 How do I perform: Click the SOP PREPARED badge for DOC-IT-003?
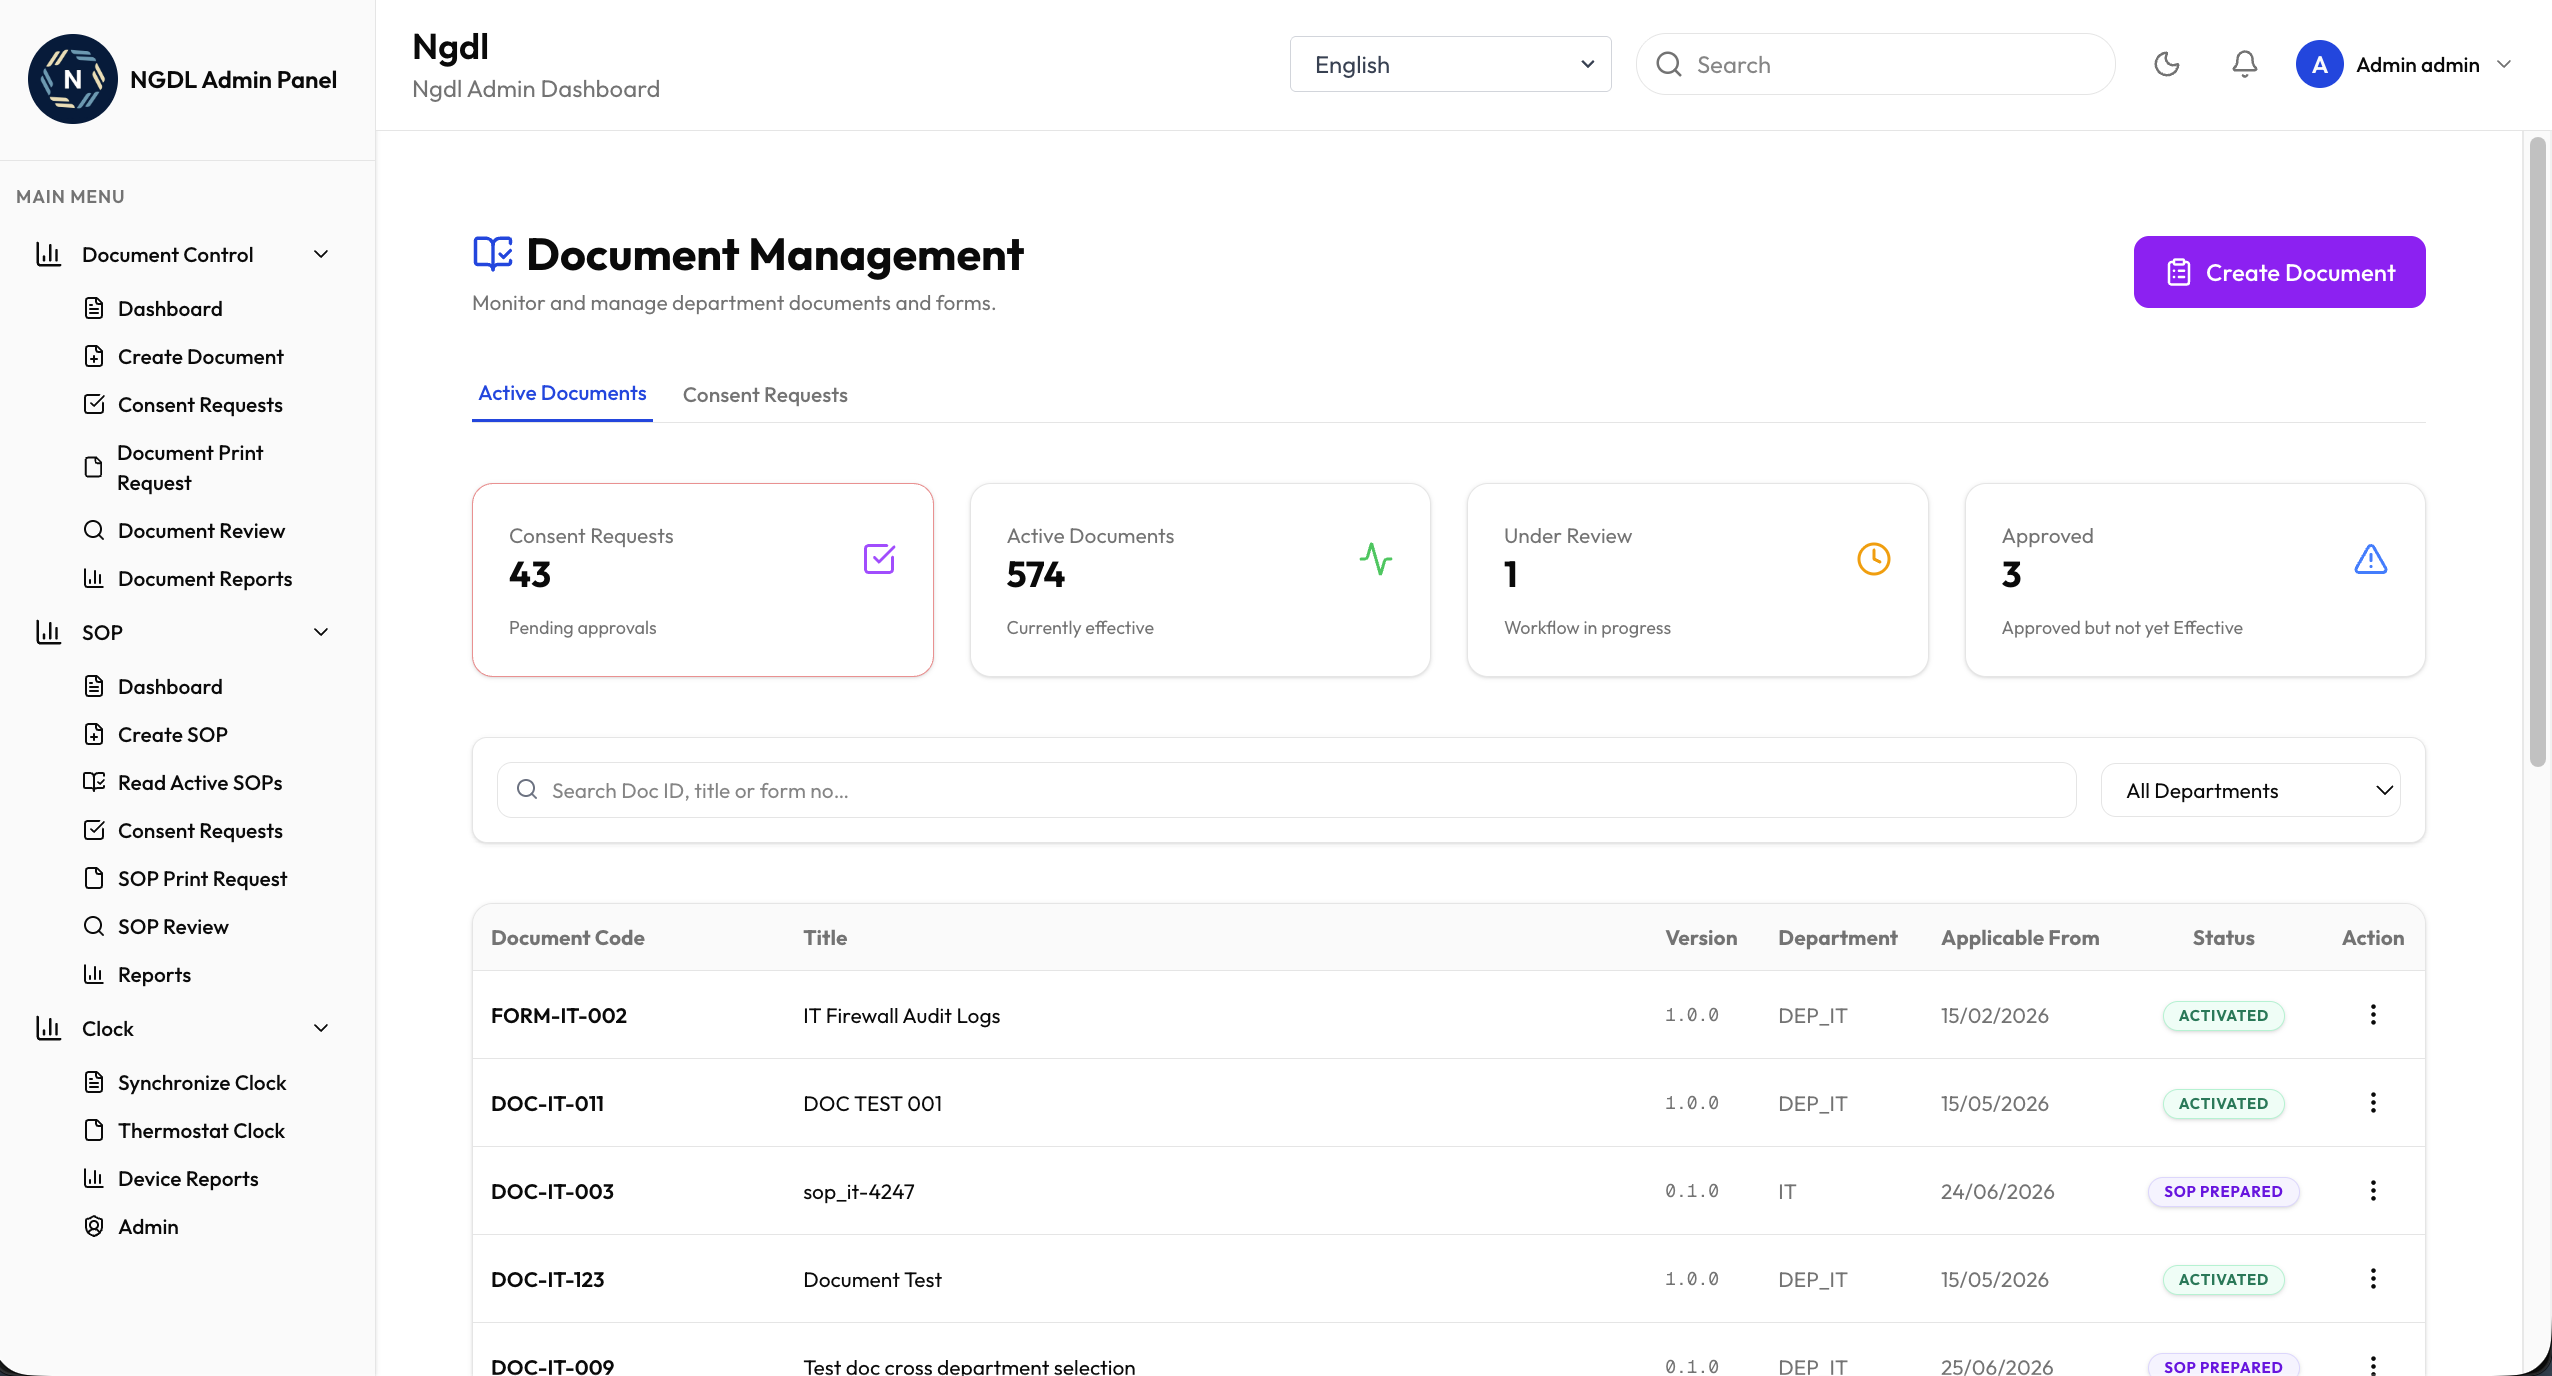pyautogui.click(x=2223, y=1191)
